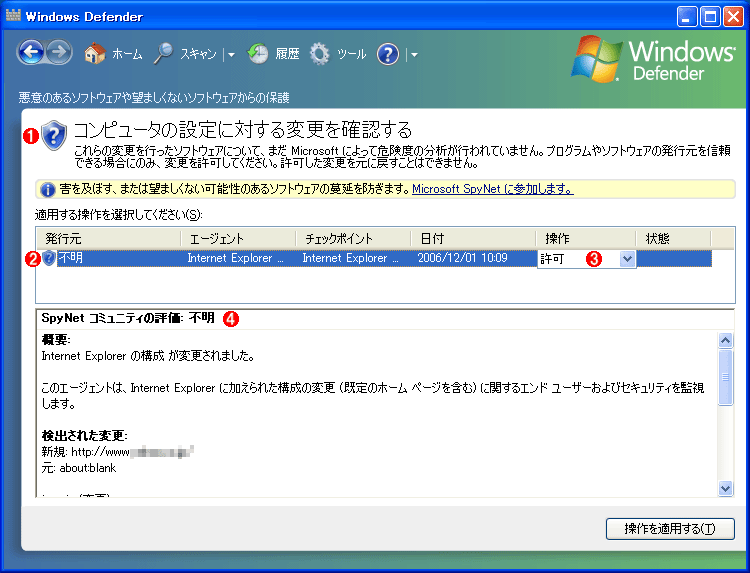
Task: Click the details pane scroll up arrow
Action: [726, 340]
